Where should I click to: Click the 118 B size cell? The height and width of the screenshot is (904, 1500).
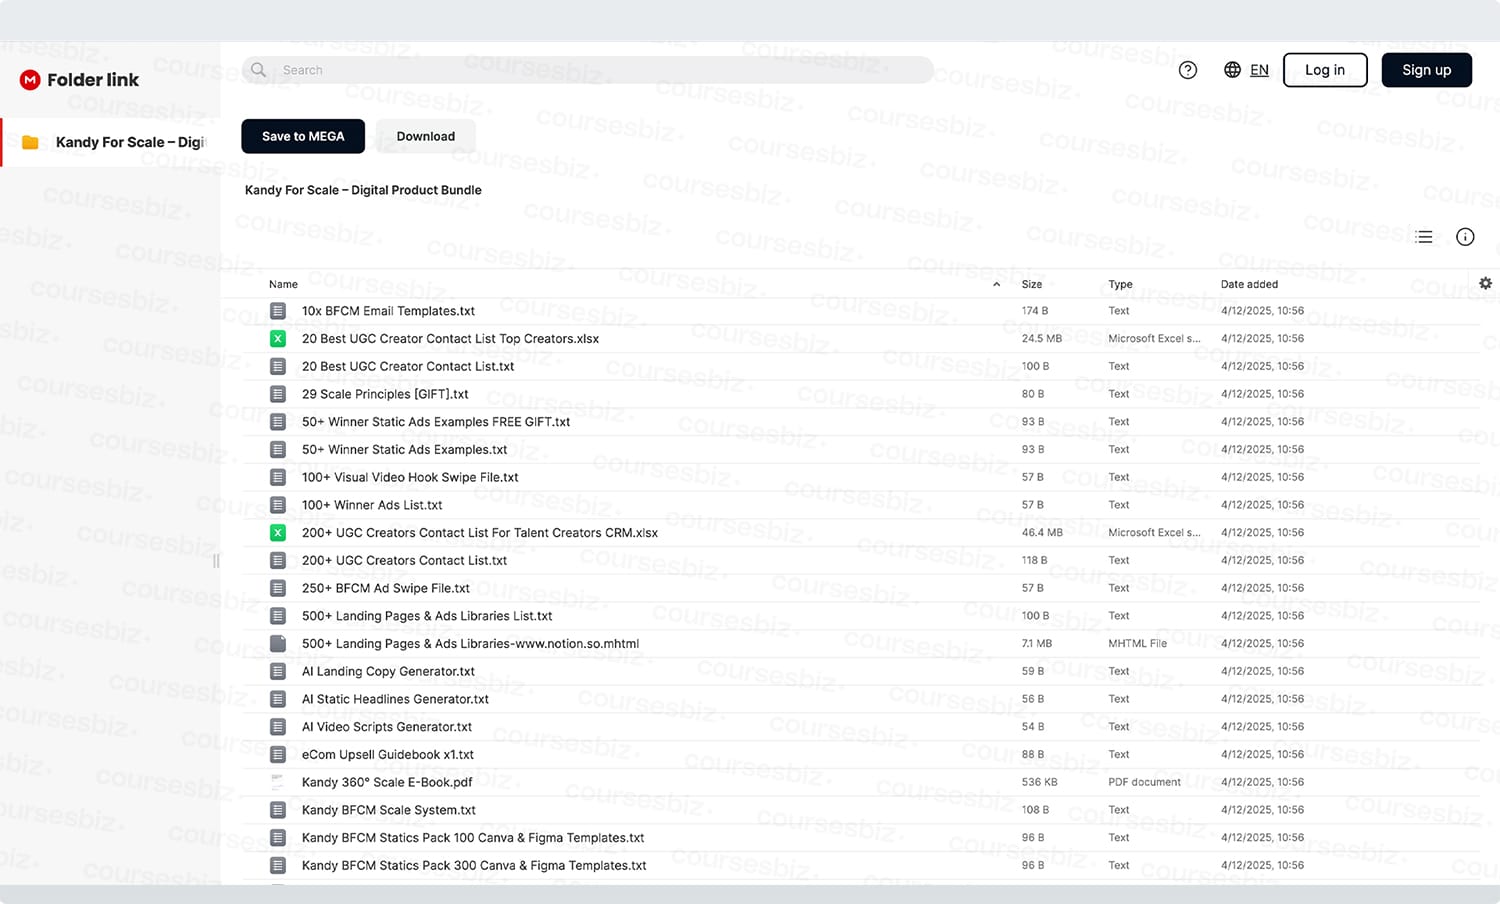(1035, 560)
